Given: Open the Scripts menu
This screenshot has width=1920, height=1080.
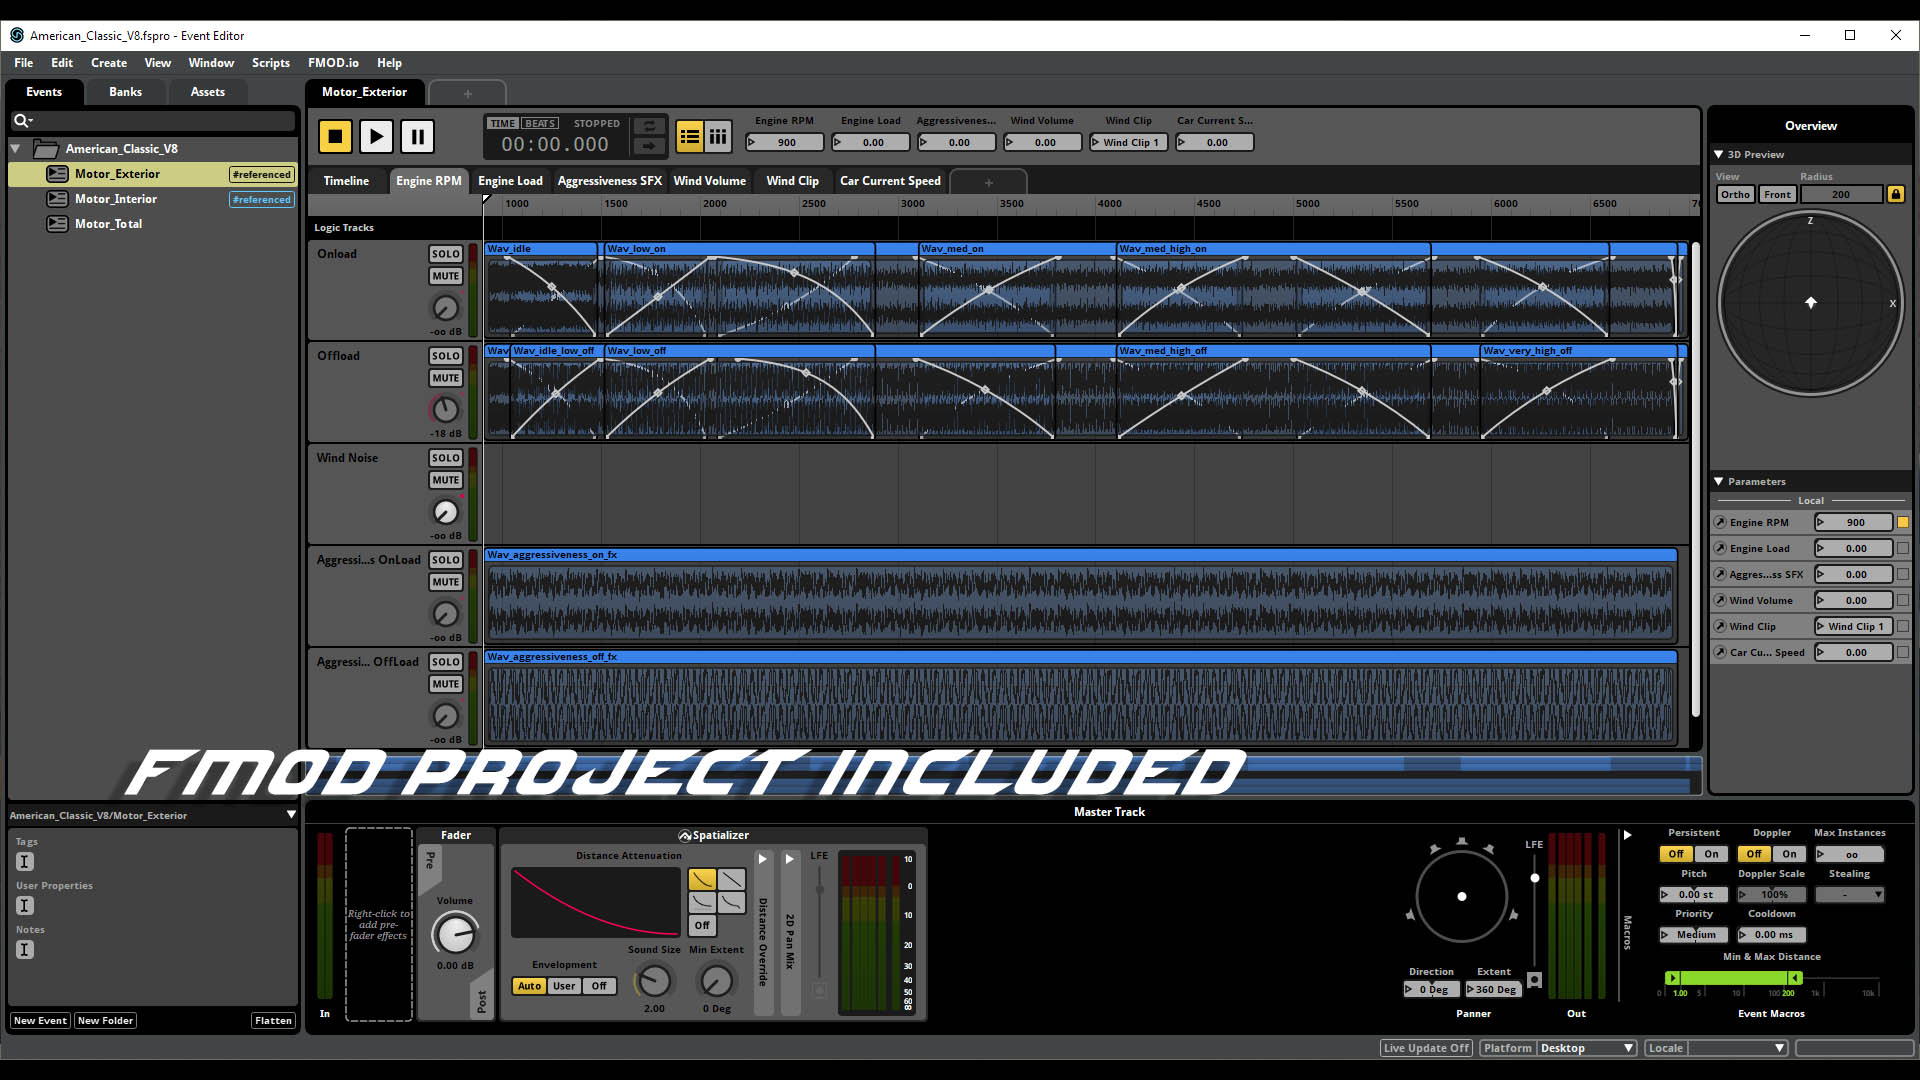Looking at the screenshot, I should coord(270,63).
